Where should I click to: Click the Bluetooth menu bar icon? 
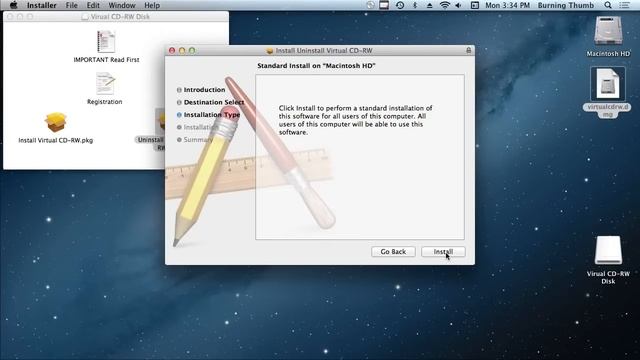pyautogui.click(x=415, y=5)
